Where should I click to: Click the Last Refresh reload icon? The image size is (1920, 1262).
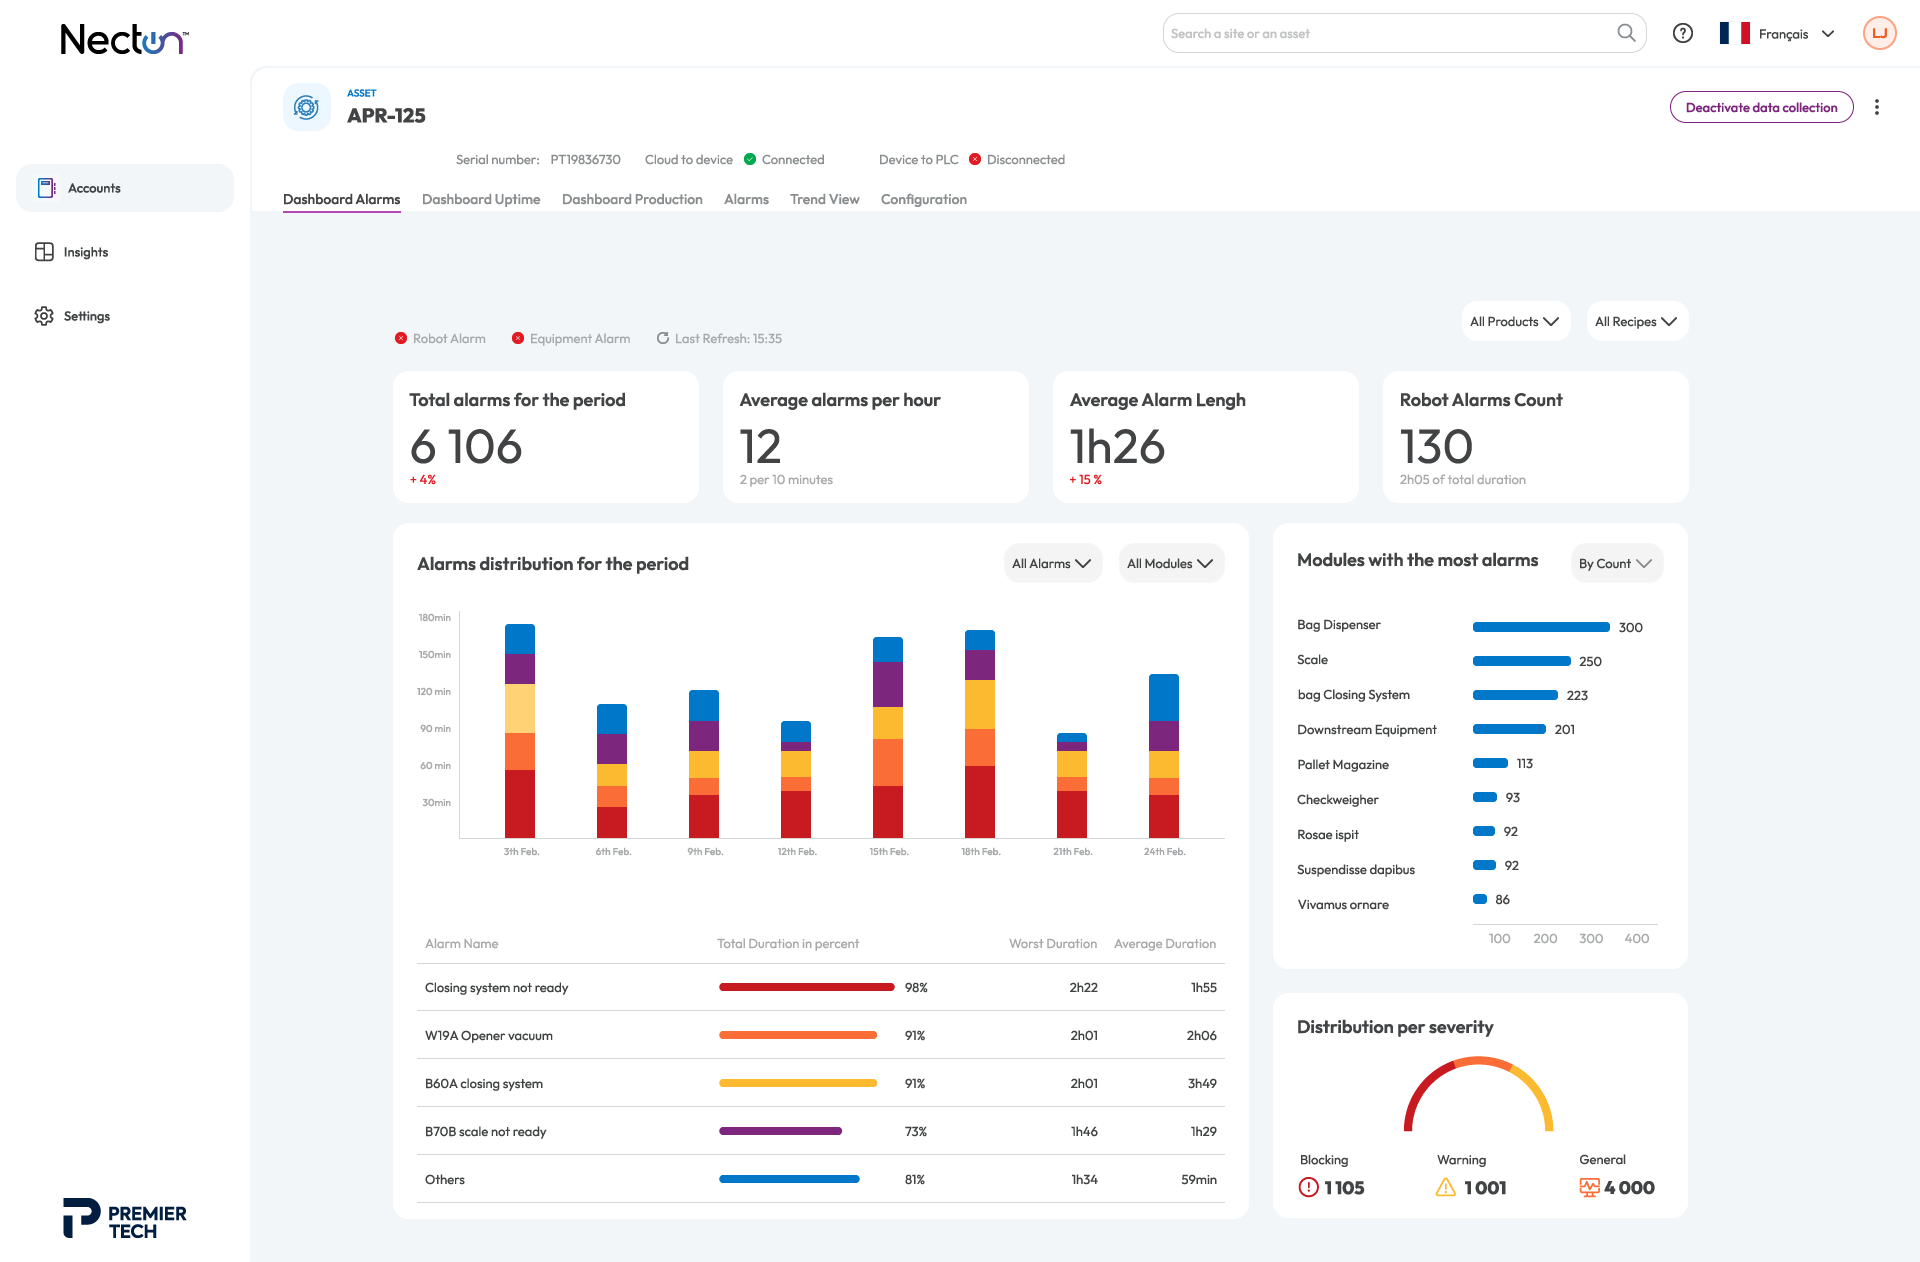(662, 338)
